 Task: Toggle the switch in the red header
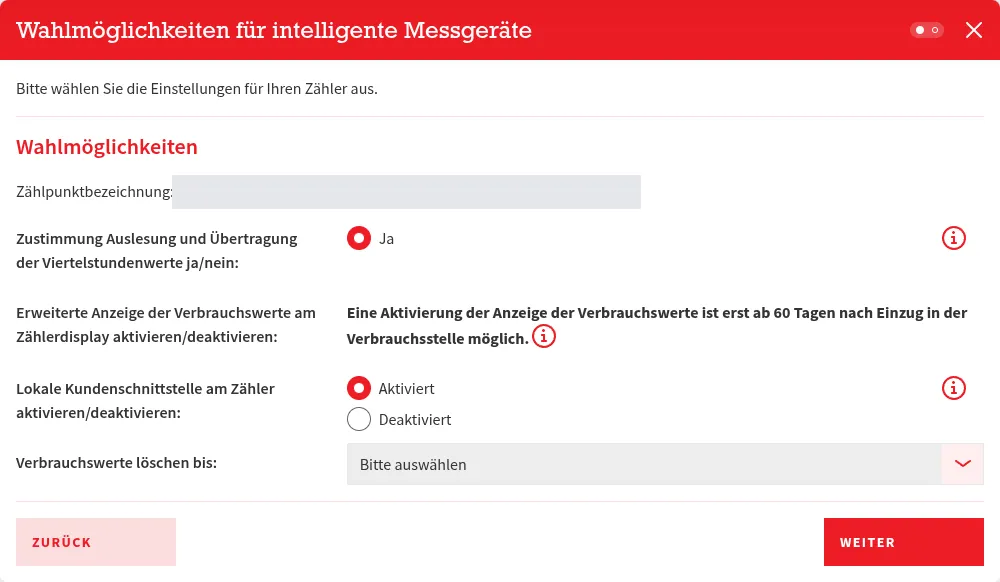click(x=927, y=30)
